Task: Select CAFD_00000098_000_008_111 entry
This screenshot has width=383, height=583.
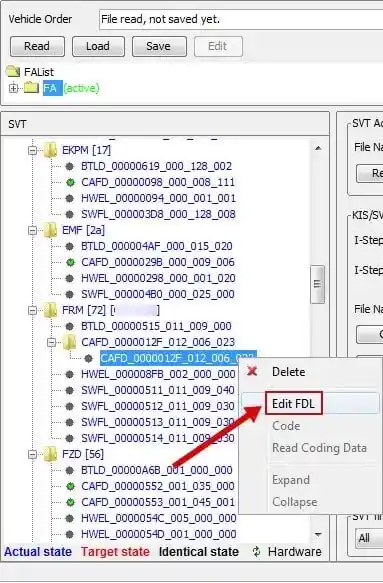Action: pyautogui.click(x=158, y=182)
